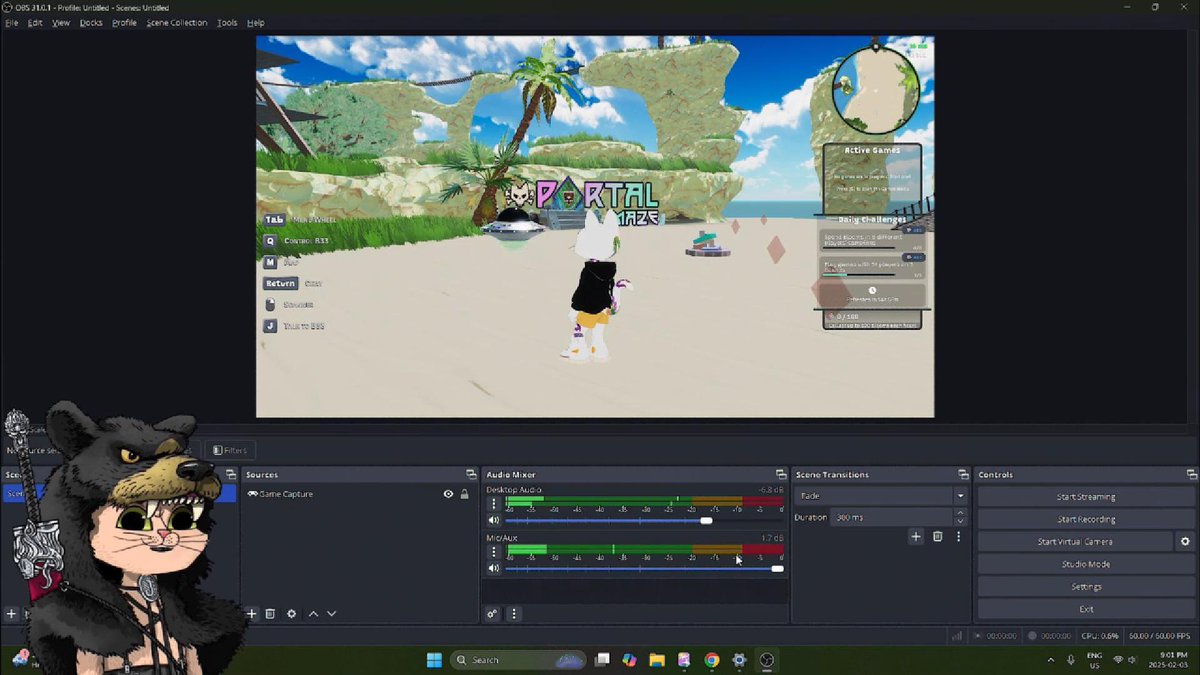Click the game preview canvas

[595, 227]
